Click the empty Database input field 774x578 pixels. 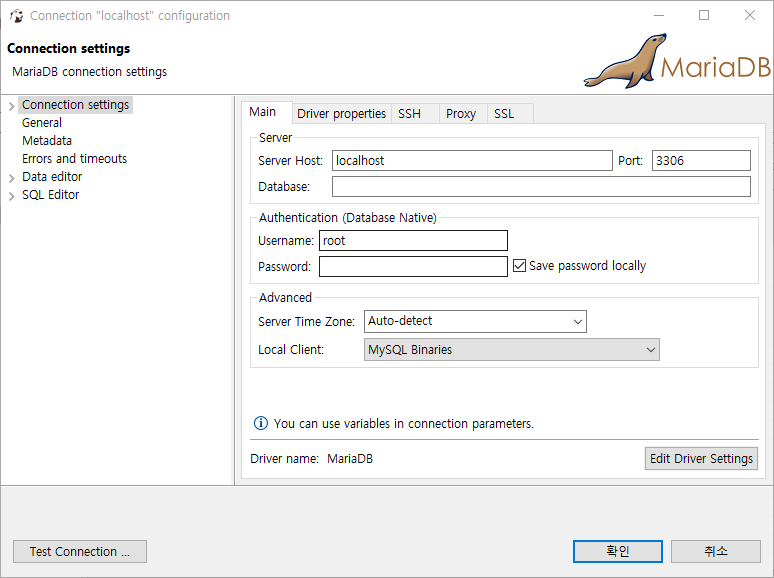[541, 187]
